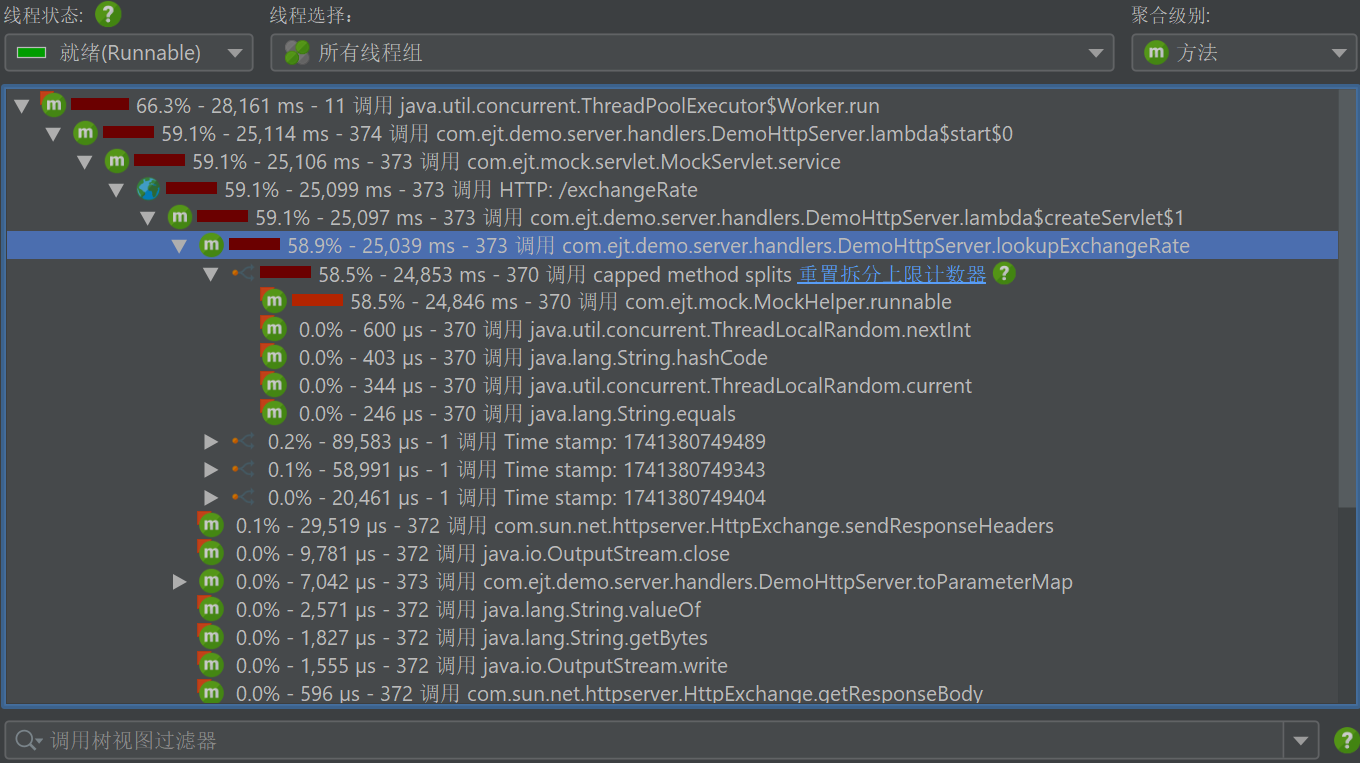Screen dimensions: 1360x763
Task: Click method icon of MockHelper.runnable row
Action: [x=273, y=301]
